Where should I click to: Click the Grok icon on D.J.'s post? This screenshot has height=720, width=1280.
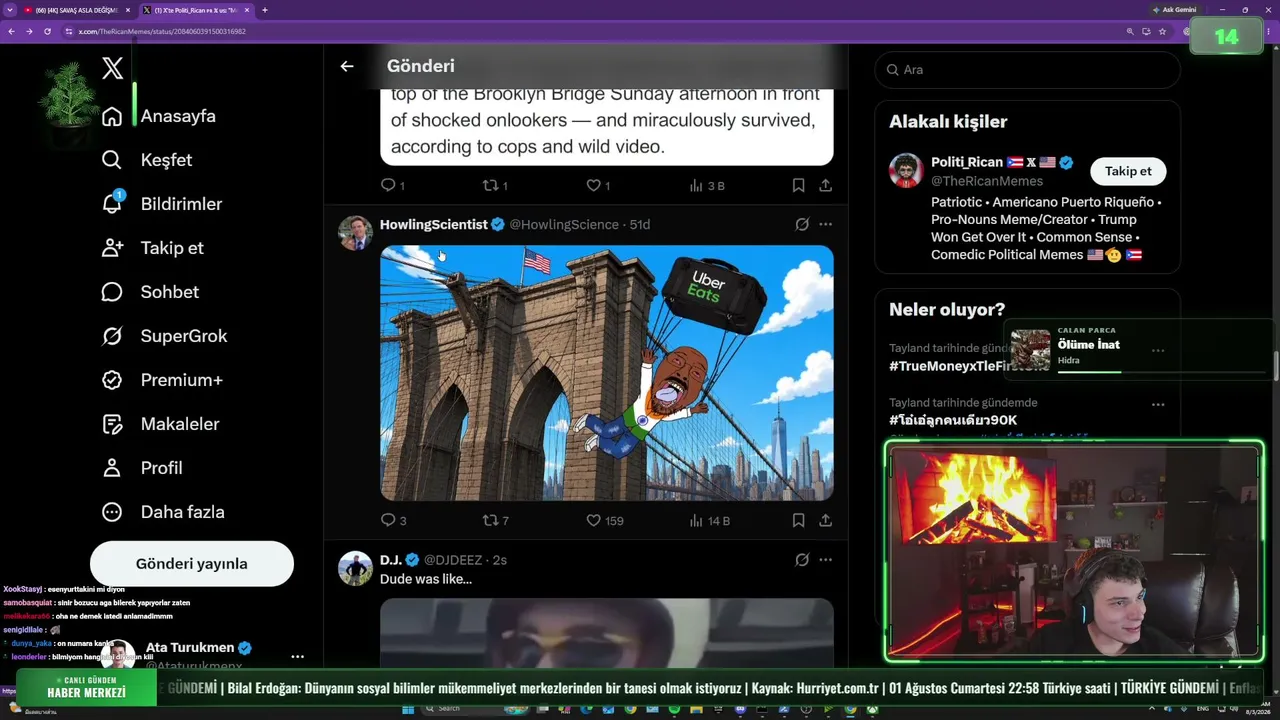[x=802, y=560]
